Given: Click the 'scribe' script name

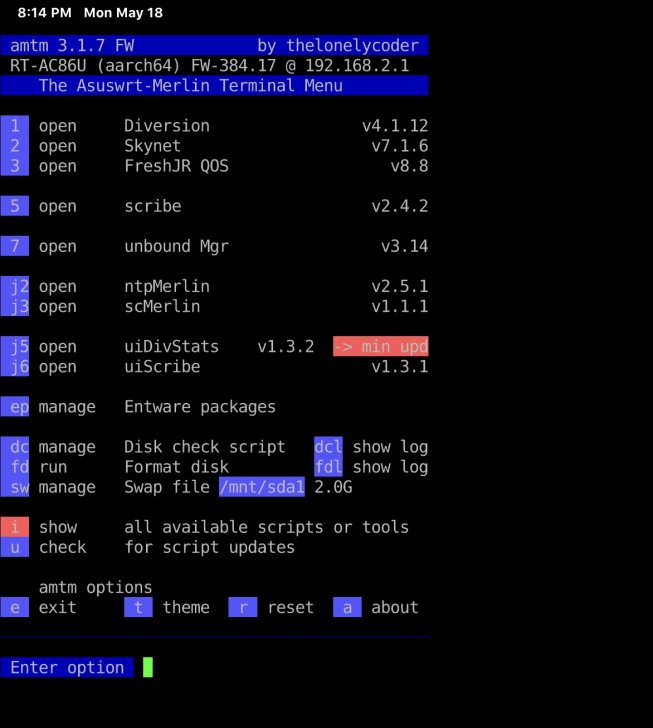Looking at the screenshot, I should tap(152, 206).
